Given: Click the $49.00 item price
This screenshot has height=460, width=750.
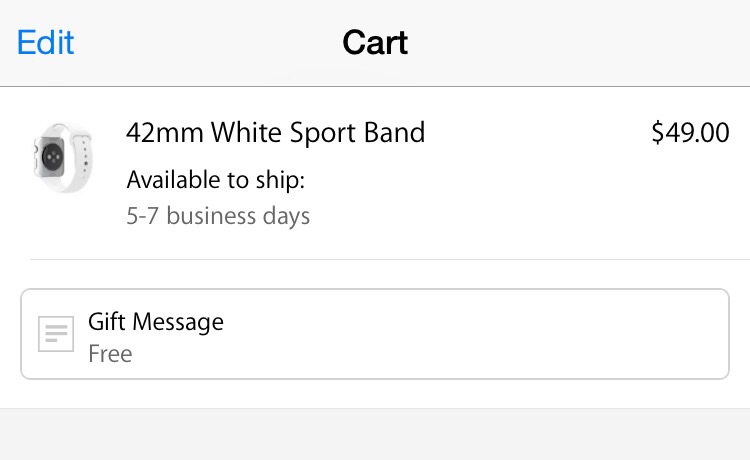Looking at the screenshot, I should coord(690,132).
